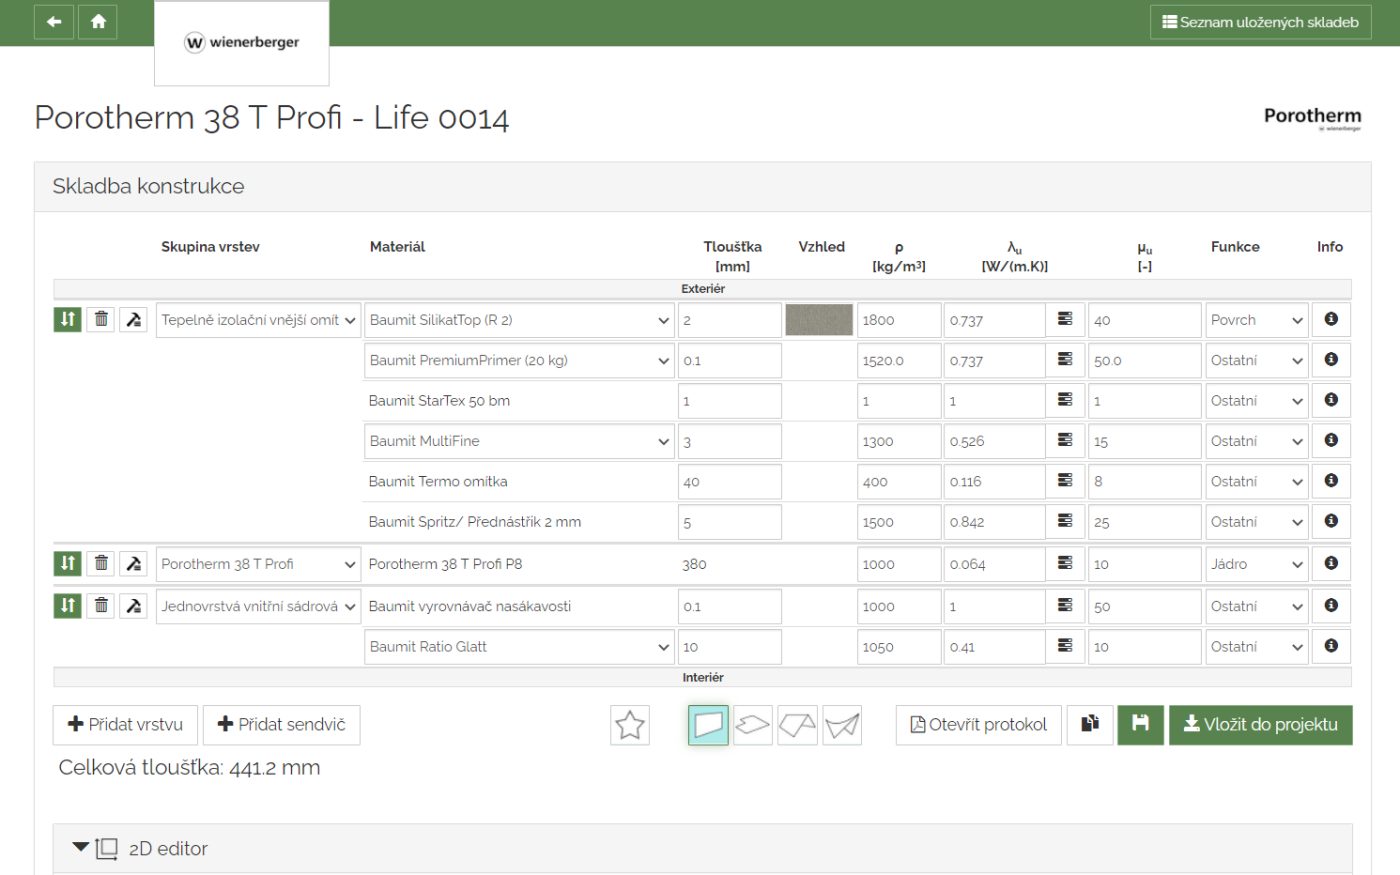Delete the Porotherm 38 T Profi layer group
This screenshot has width=1400, height=875.
pos(101,564)
